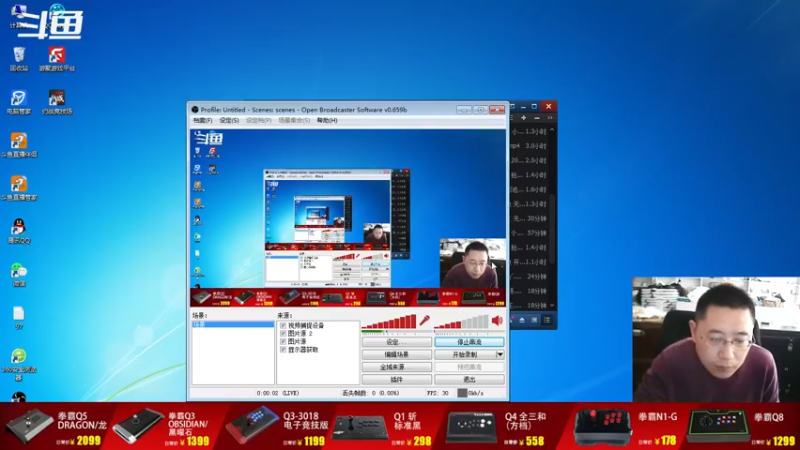Screen dimensions: 800x450
Task: Open the Recycle Bin (回收站) desktop icon
Action: 19,59
